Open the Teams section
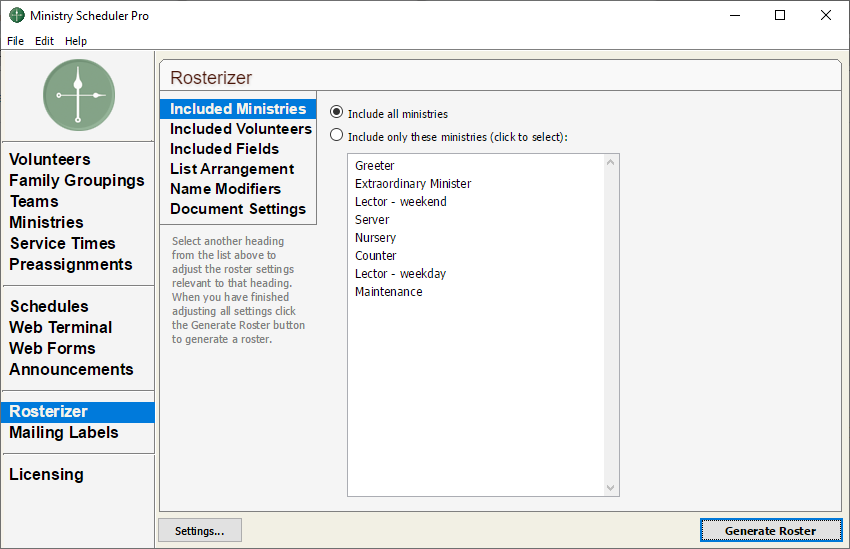This screenshot has width=850, height=549. tap(34, 202)
